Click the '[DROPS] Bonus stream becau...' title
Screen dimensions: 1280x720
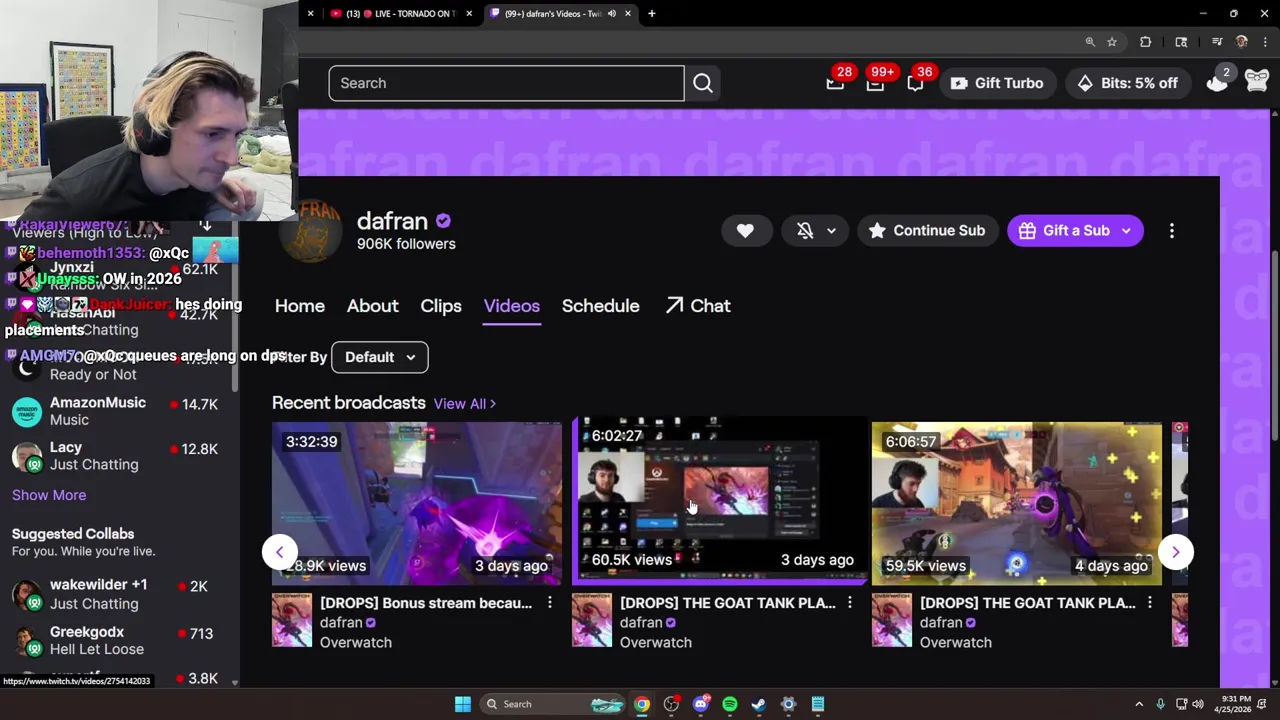(426, 603)
